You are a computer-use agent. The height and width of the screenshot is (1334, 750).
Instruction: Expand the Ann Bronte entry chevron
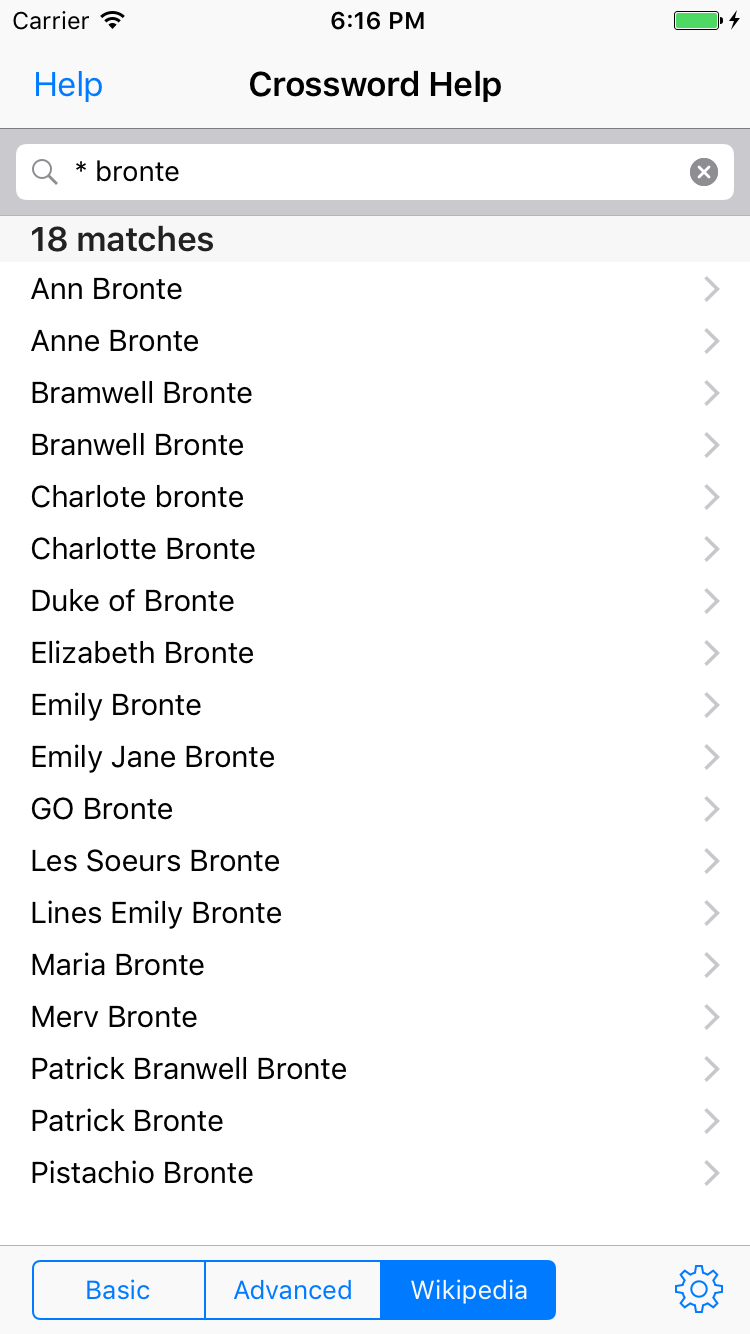pyautogui.click(x=711, y=289)
